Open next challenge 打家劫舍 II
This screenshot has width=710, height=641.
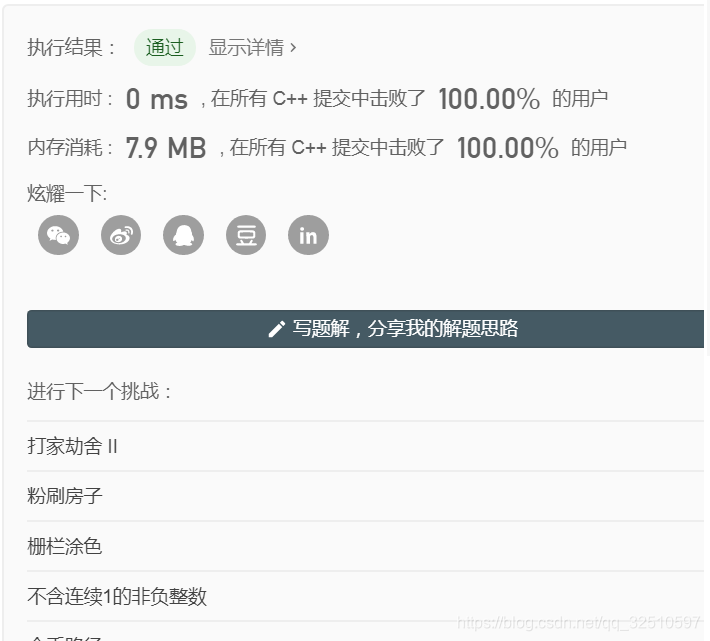72,446
